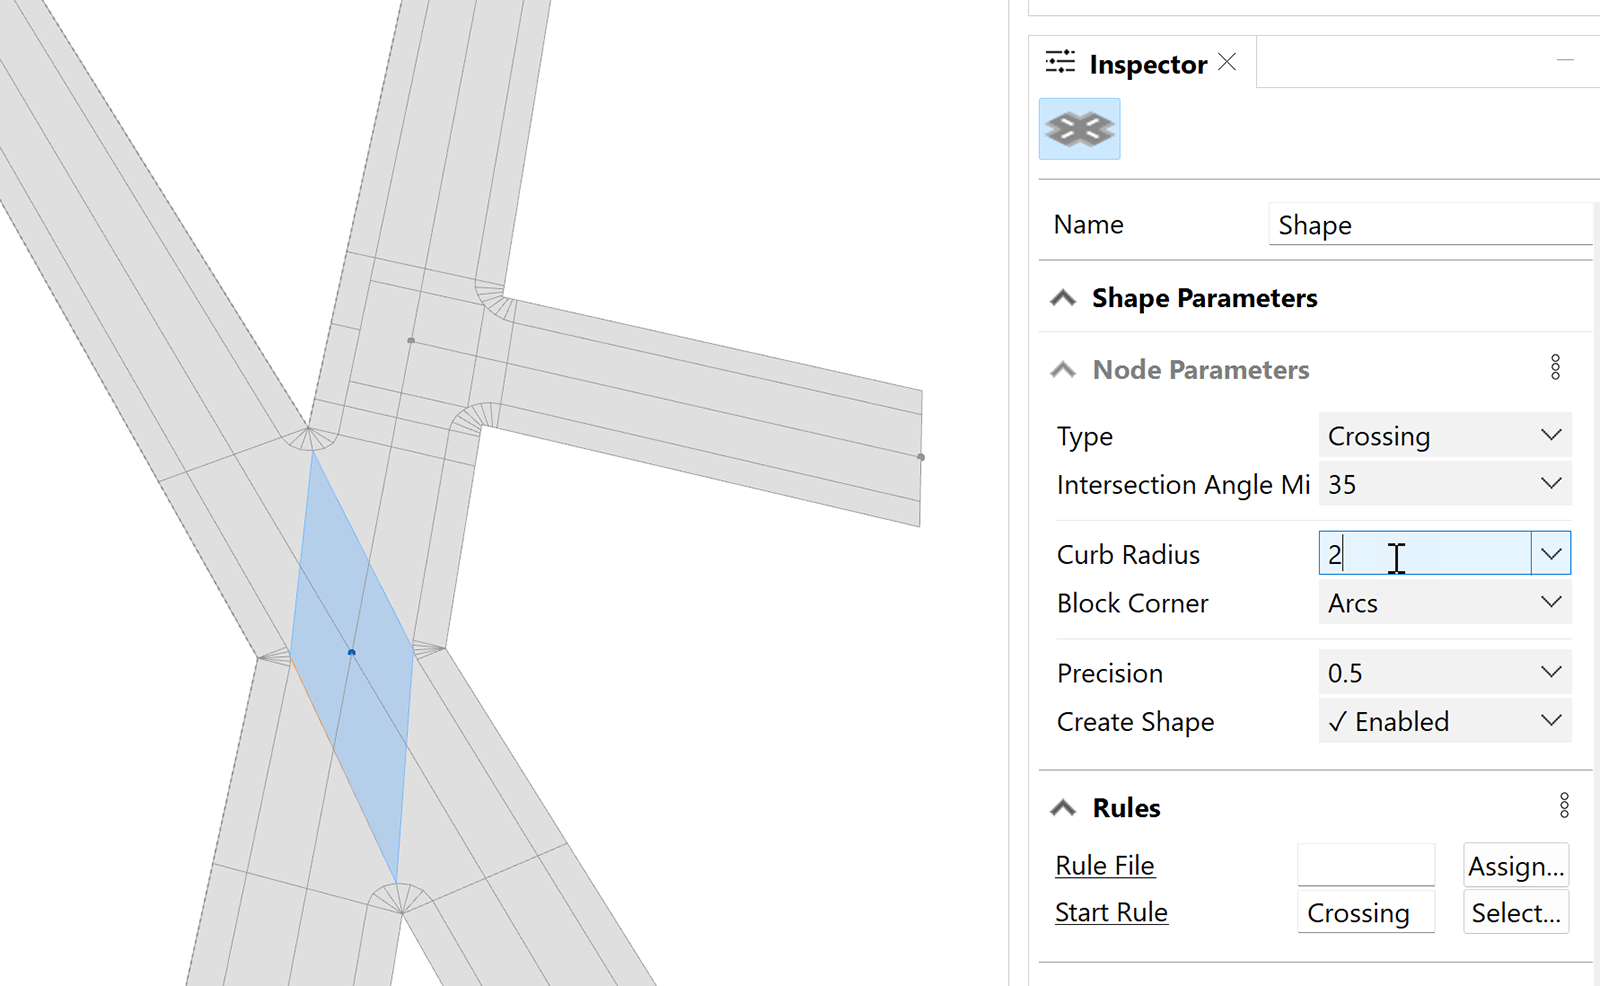The width and height of the screenshot is (1600, 986).
Task: Open the Precision dropdown showing 0.5
Action: [1551, 672]
